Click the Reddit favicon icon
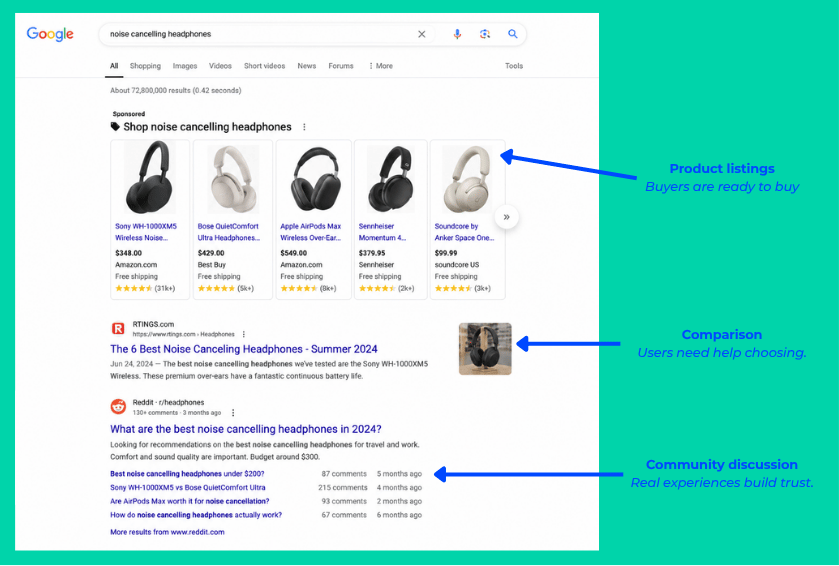The image size is (839, 566). (118, 407)
